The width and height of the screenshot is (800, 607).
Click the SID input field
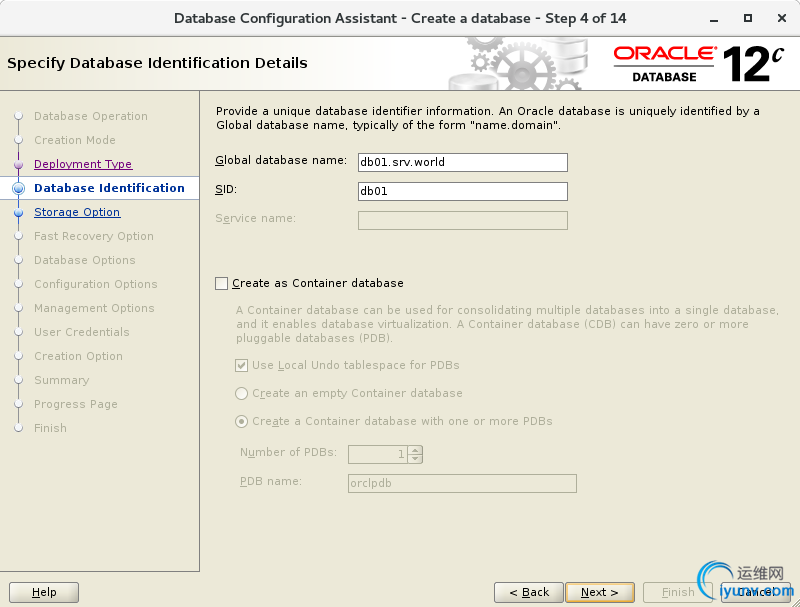point(463,191)
